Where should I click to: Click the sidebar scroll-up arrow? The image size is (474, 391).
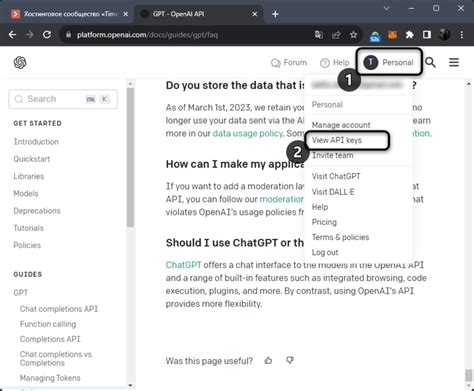click(x=130, y=84)
